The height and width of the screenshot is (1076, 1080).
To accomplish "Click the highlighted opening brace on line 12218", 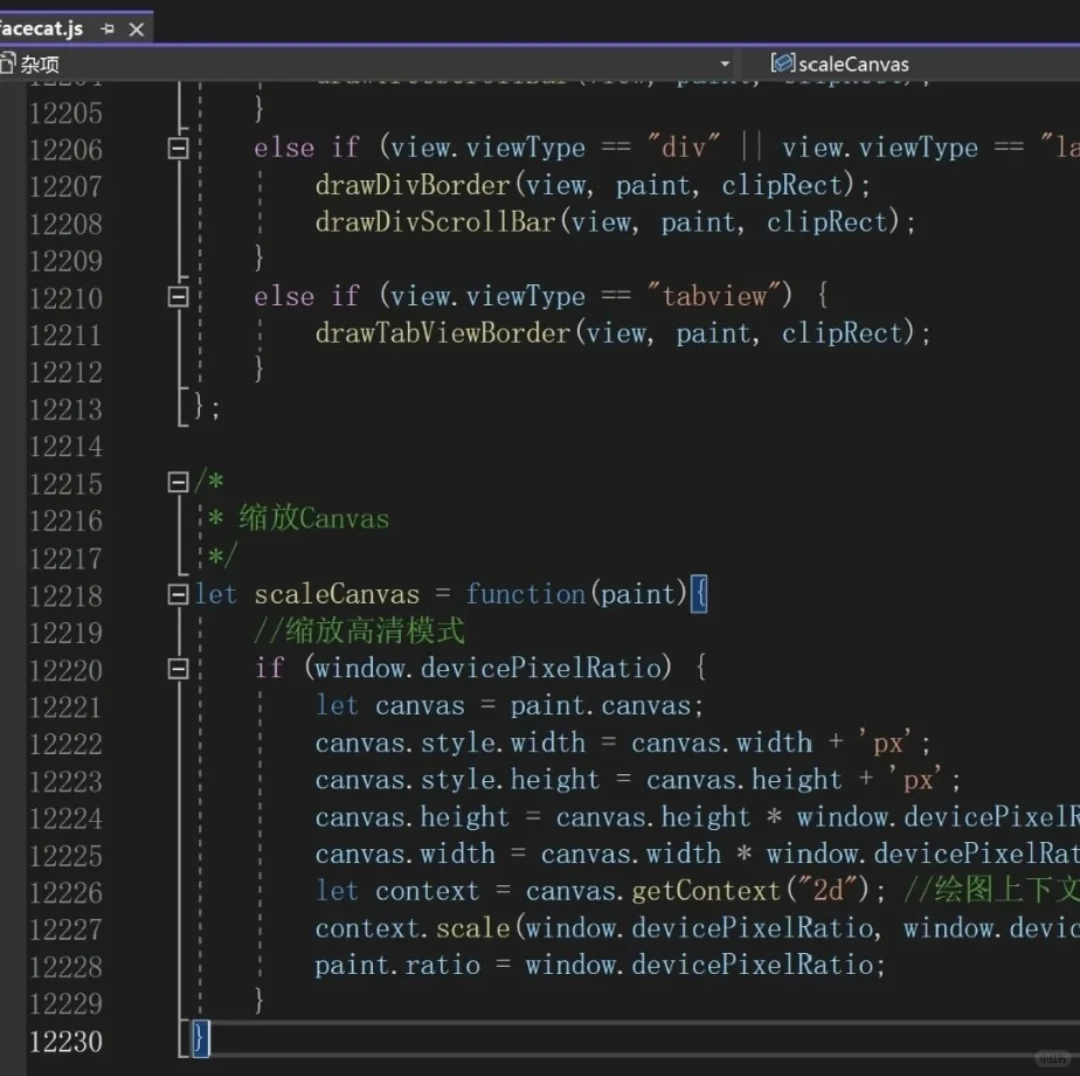I will click(x=699, y=594).
